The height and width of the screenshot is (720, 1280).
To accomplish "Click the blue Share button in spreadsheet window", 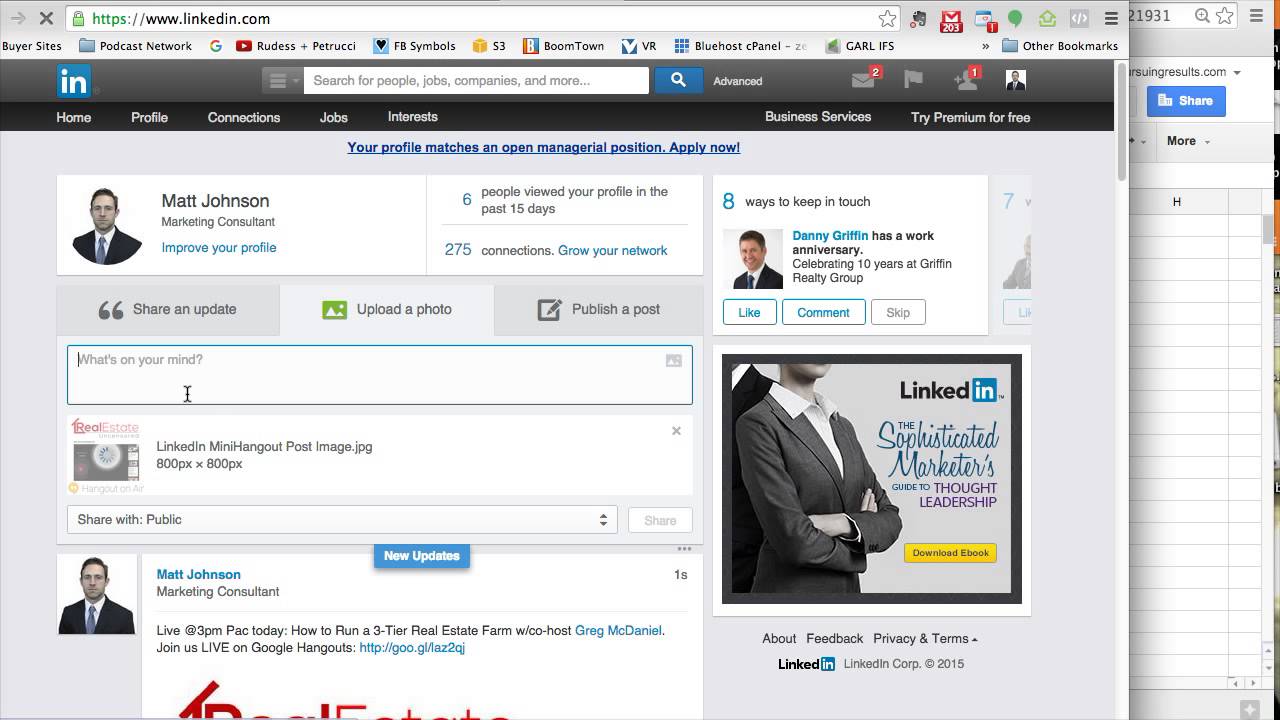I will click(1185, 101).
